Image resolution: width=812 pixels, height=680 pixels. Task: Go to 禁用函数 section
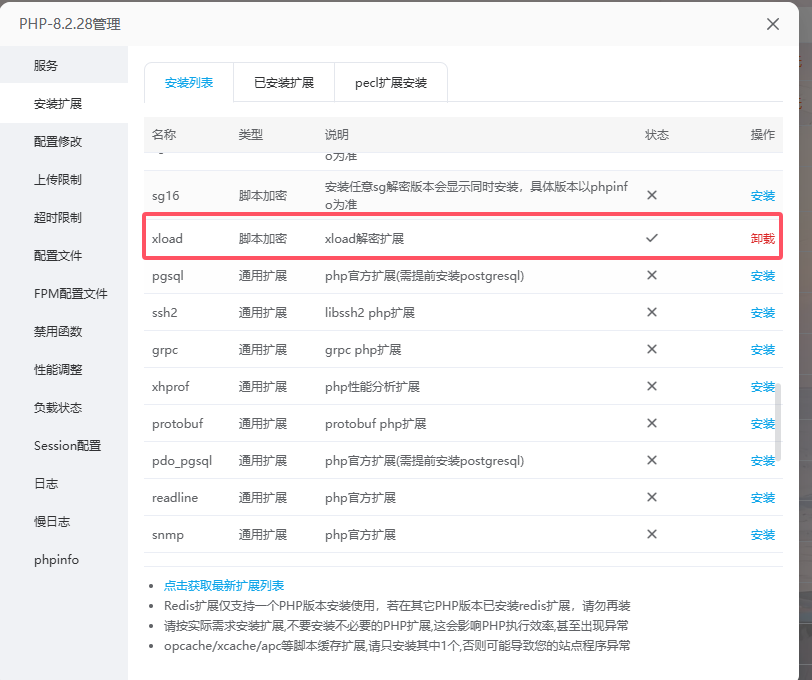pos(58,332)
